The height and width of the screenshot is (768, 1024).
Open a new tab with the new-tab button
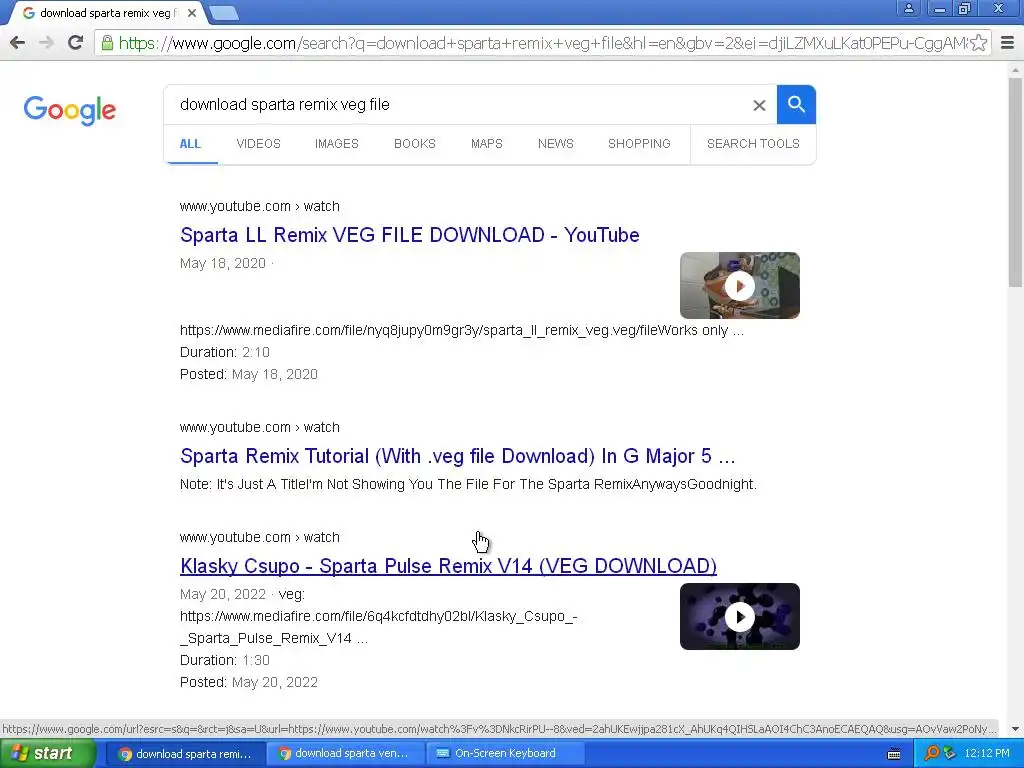point(224,13)
